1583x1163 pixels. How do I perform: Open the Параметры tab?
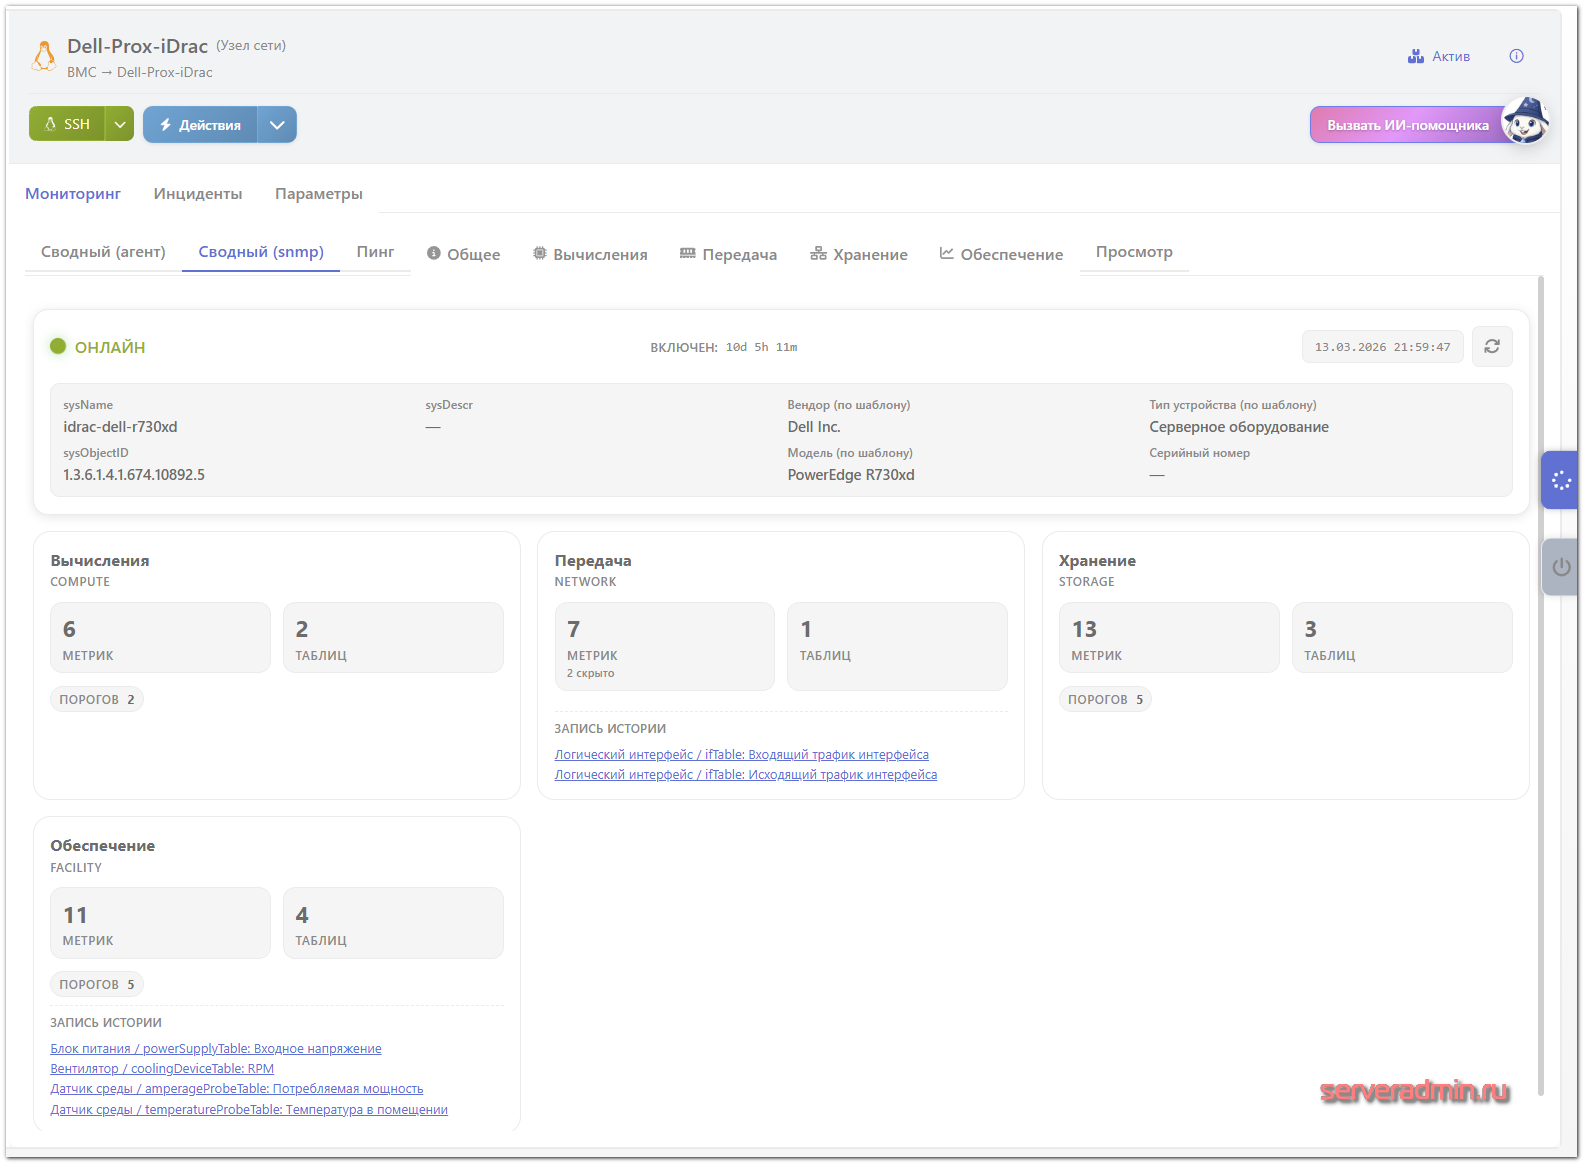pos(318,194)
